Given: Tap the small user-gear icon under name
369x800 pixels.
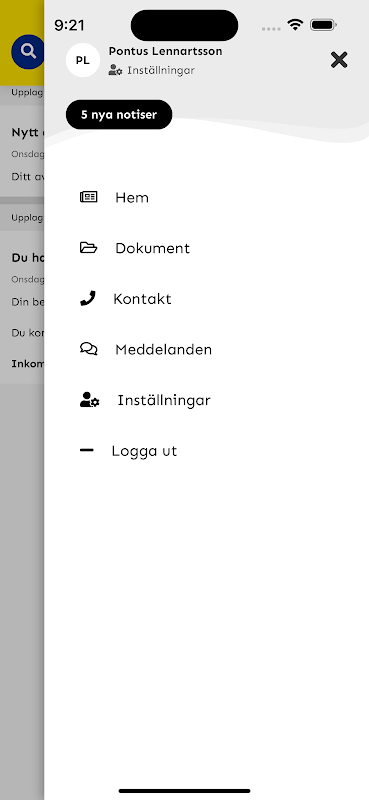Looking at the screenshot, I should coord(115,70).
